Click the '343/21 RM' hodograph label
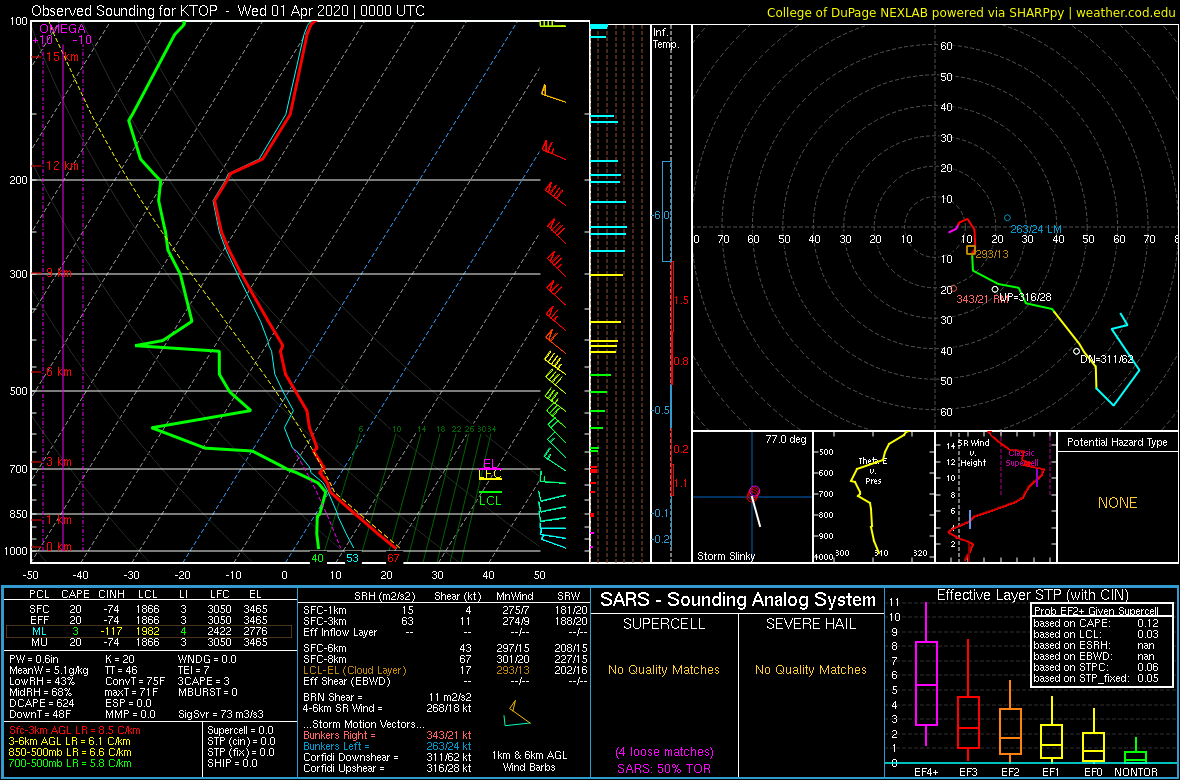The image size is (1180, 780). pos(982,299)
